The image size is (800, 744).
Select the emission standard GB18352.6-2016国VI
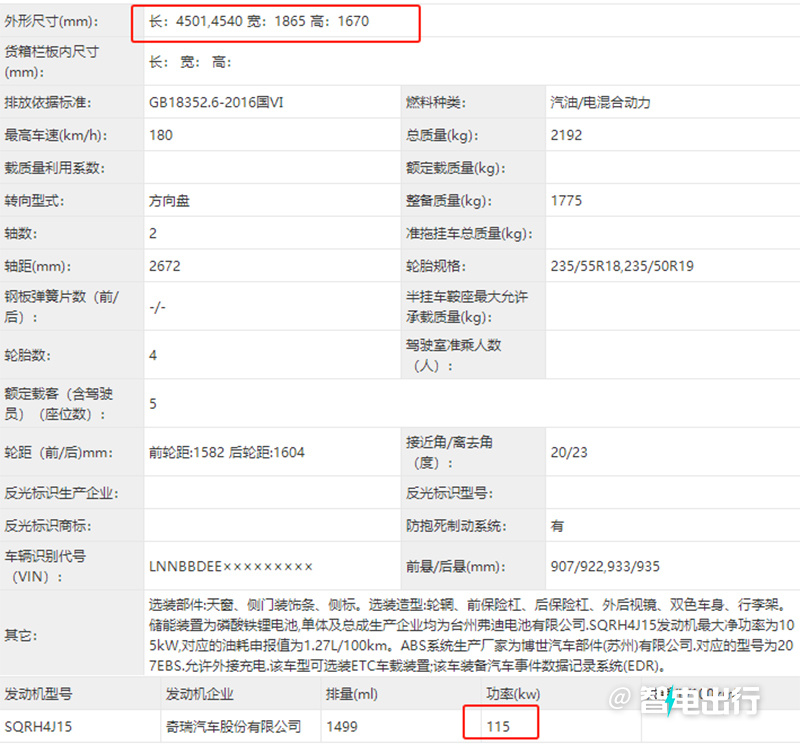pos(216,103)
